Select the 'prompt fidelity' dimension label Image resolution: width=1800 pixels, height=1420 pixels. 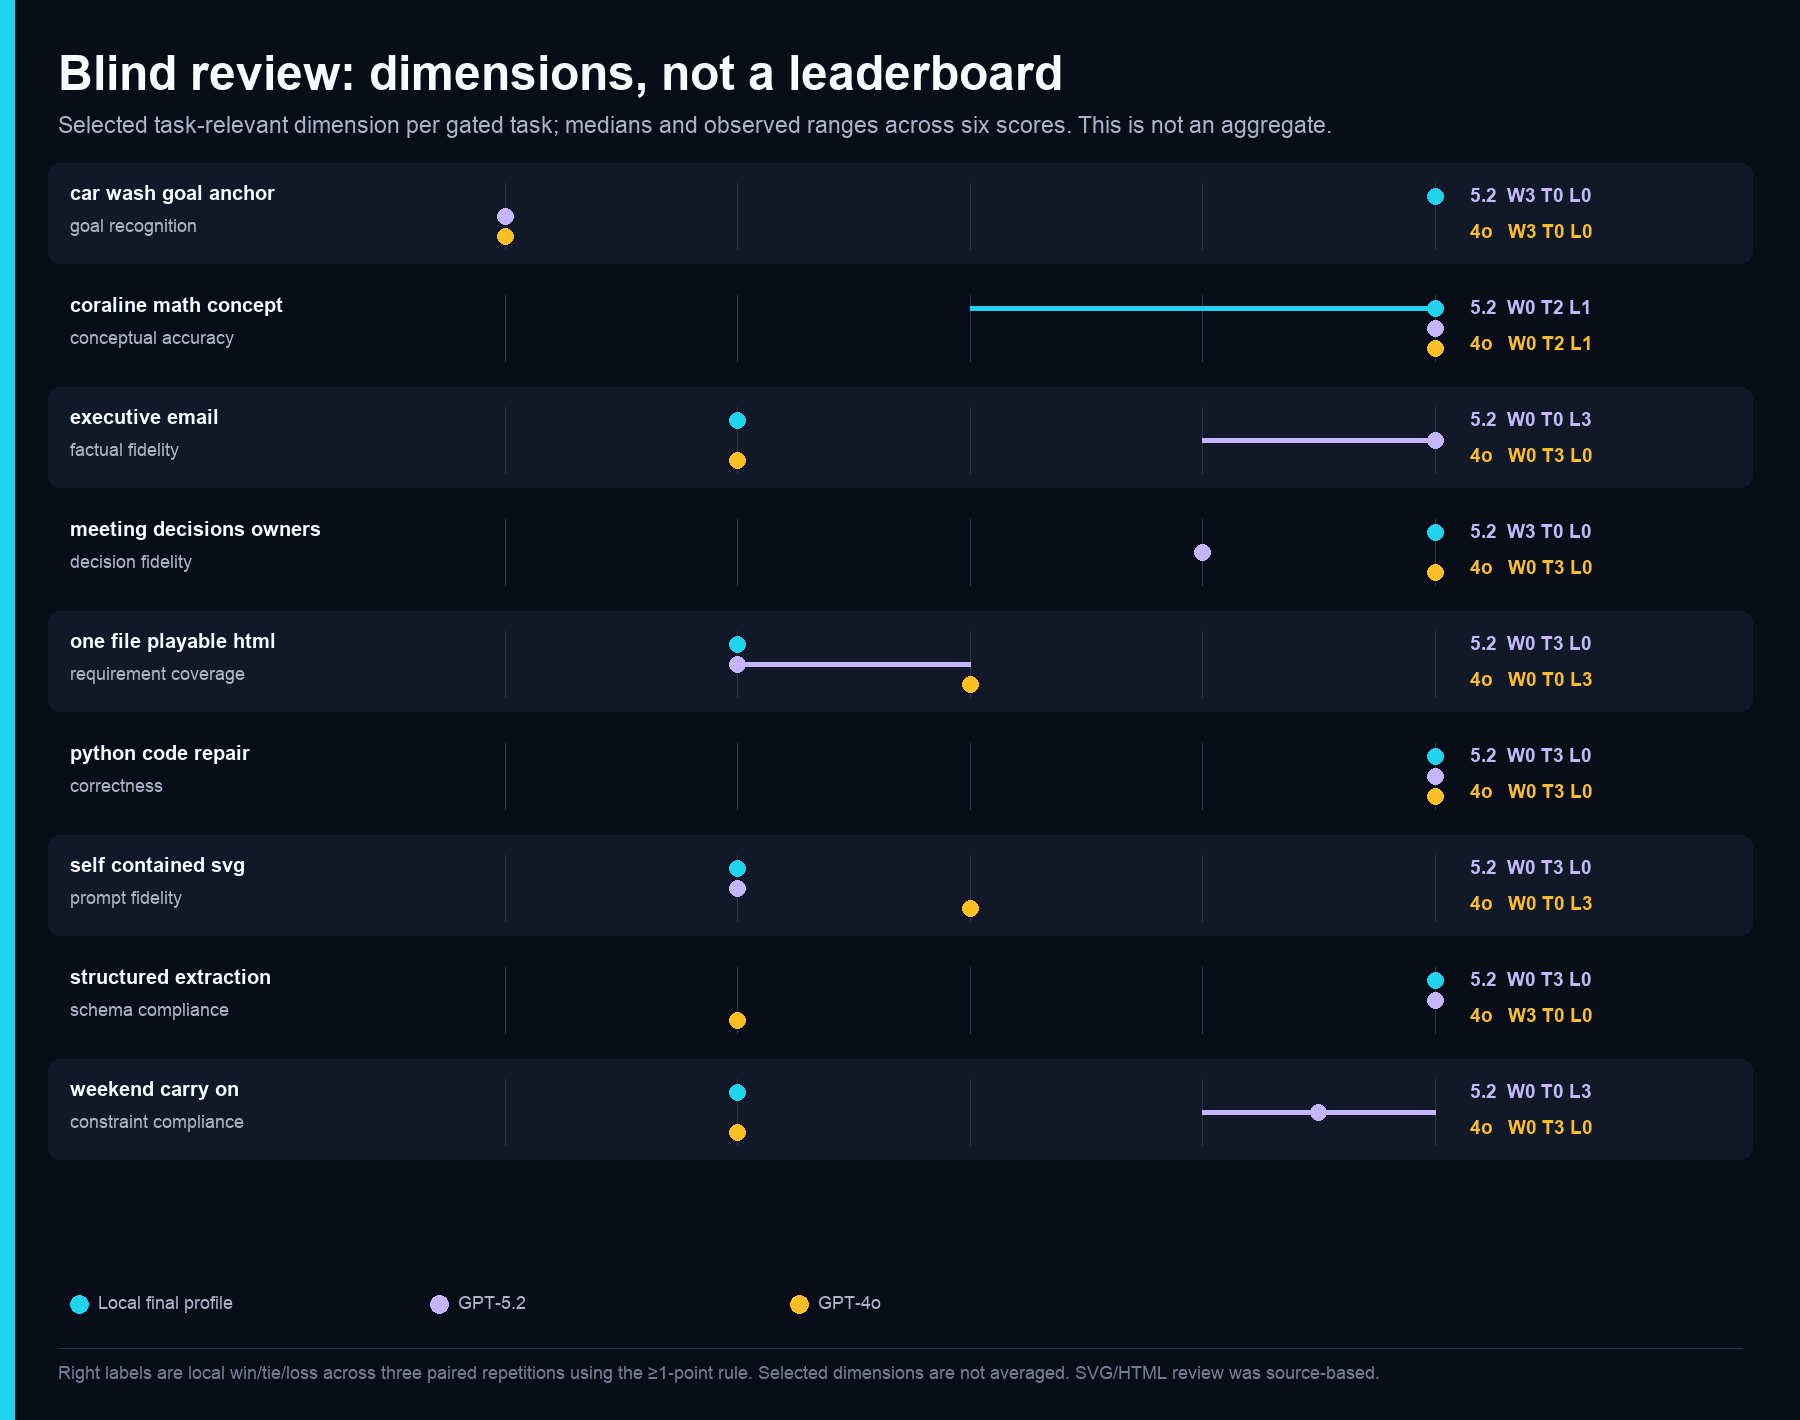[126, 898]
